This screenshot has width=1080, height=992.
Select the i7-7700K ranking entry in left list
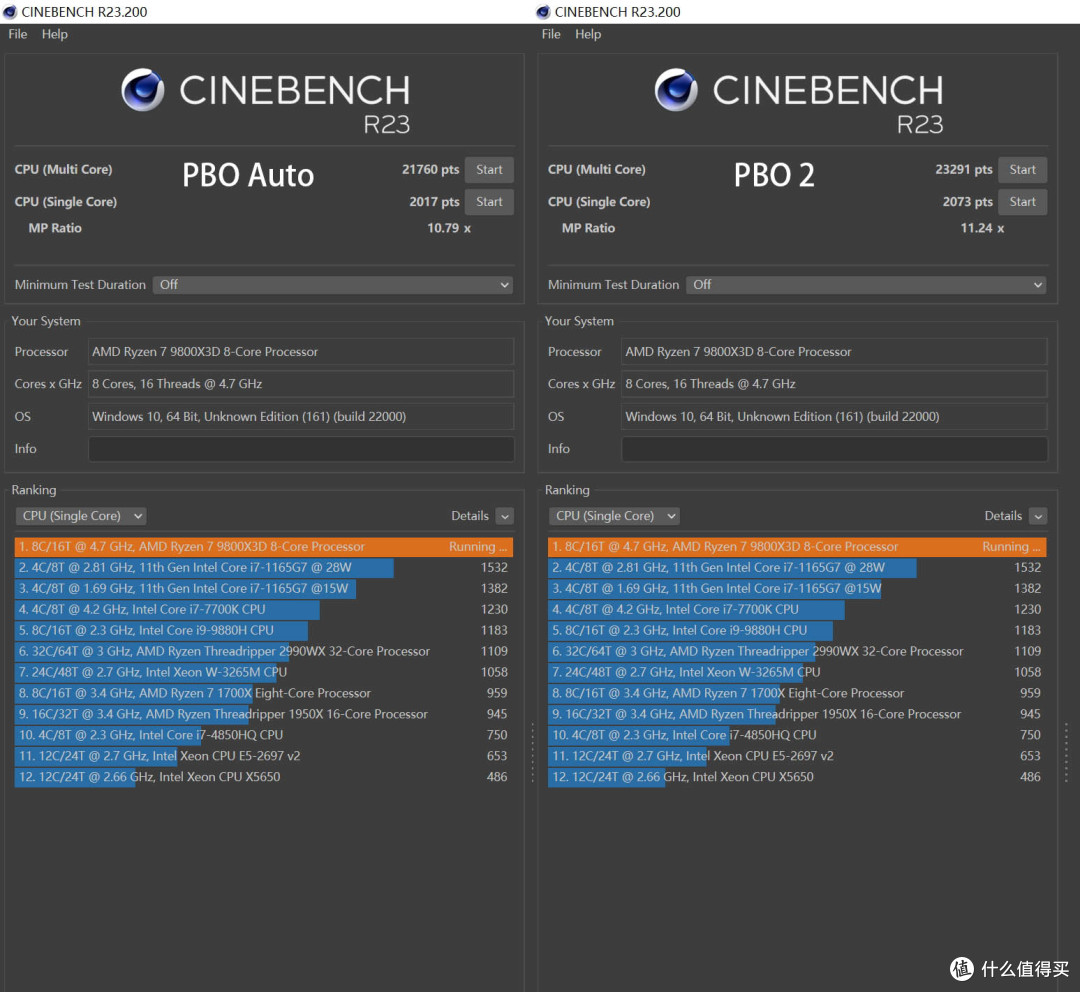click(x=263, y=609)
